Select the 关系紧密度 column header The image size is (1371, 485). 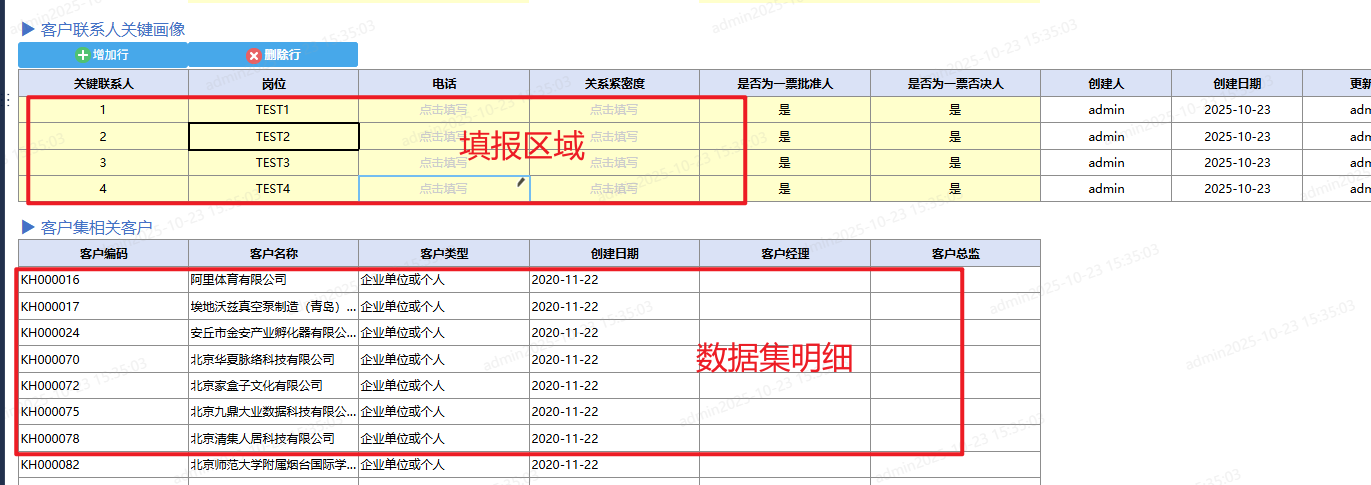click(x=615, y=84)
